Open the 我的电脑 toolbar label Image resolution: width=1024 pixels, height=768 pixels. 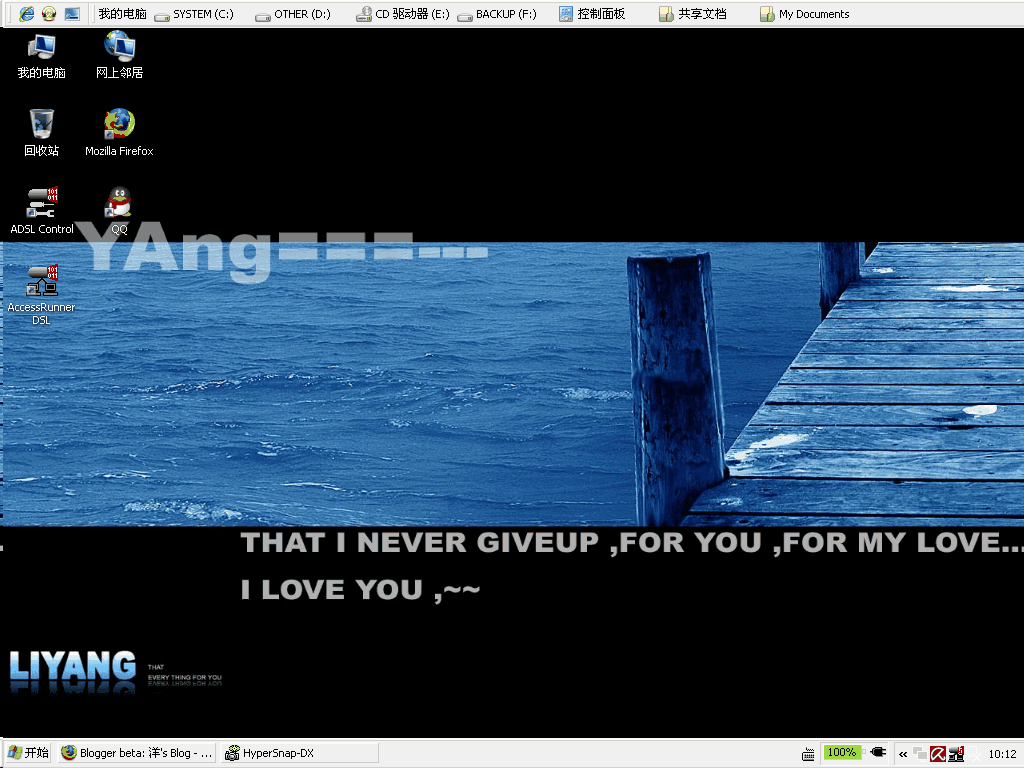(122, 14)
